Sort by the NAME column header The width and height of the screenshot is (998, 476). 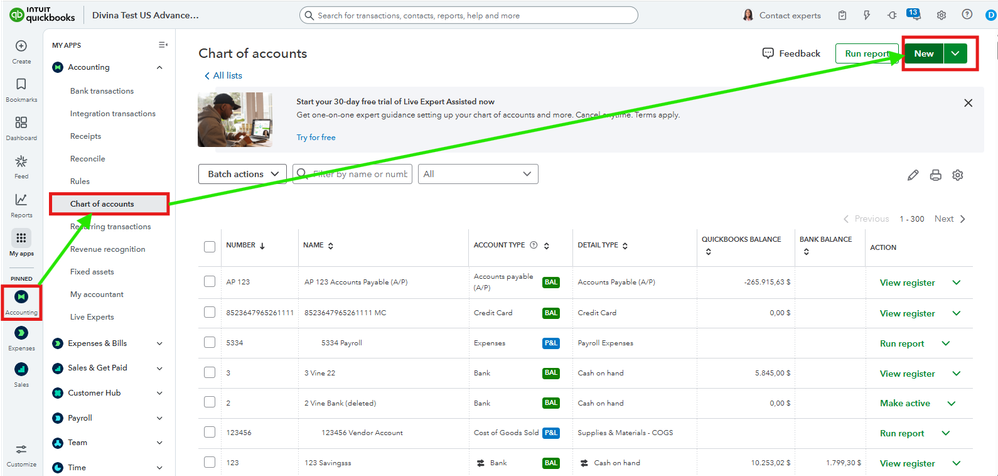pyautogui.click(x=318, y=246)
